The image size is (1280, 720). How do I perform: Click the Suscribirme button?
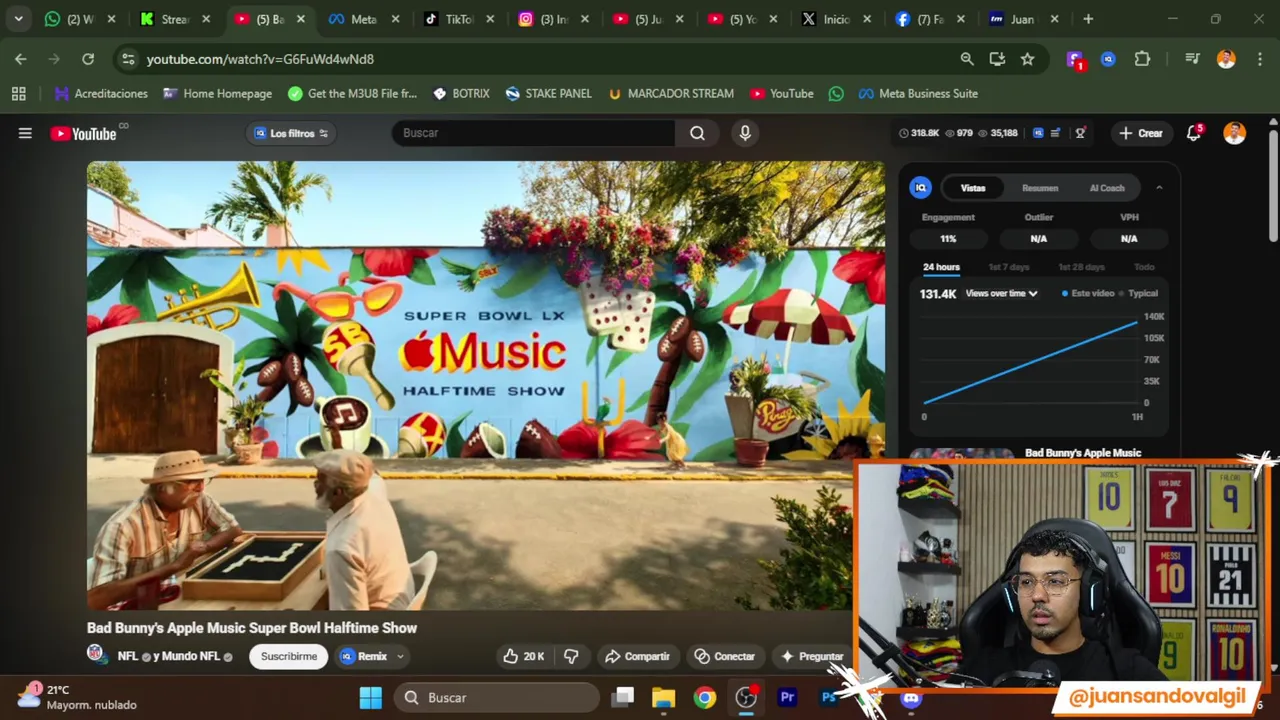point(289,656)
